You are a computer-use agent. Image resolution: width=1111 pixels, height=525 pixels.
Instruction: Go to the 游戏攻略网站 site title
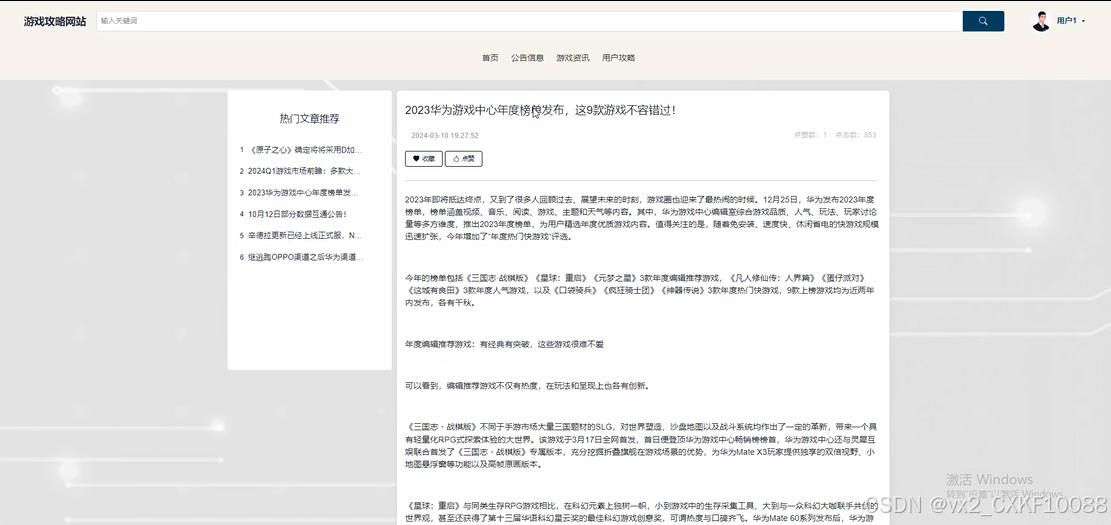pos(55,21)
